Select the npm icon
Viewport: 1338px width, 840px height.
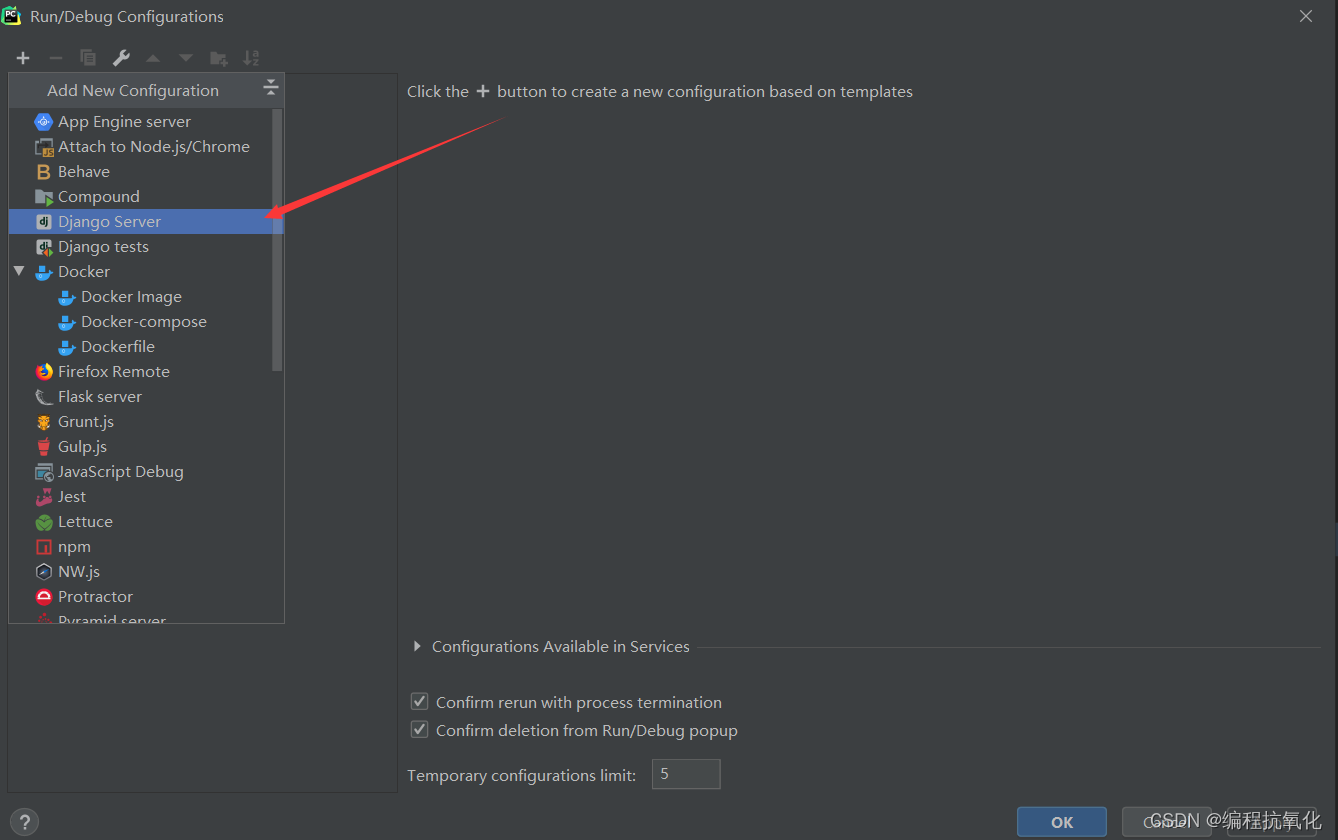44,547
